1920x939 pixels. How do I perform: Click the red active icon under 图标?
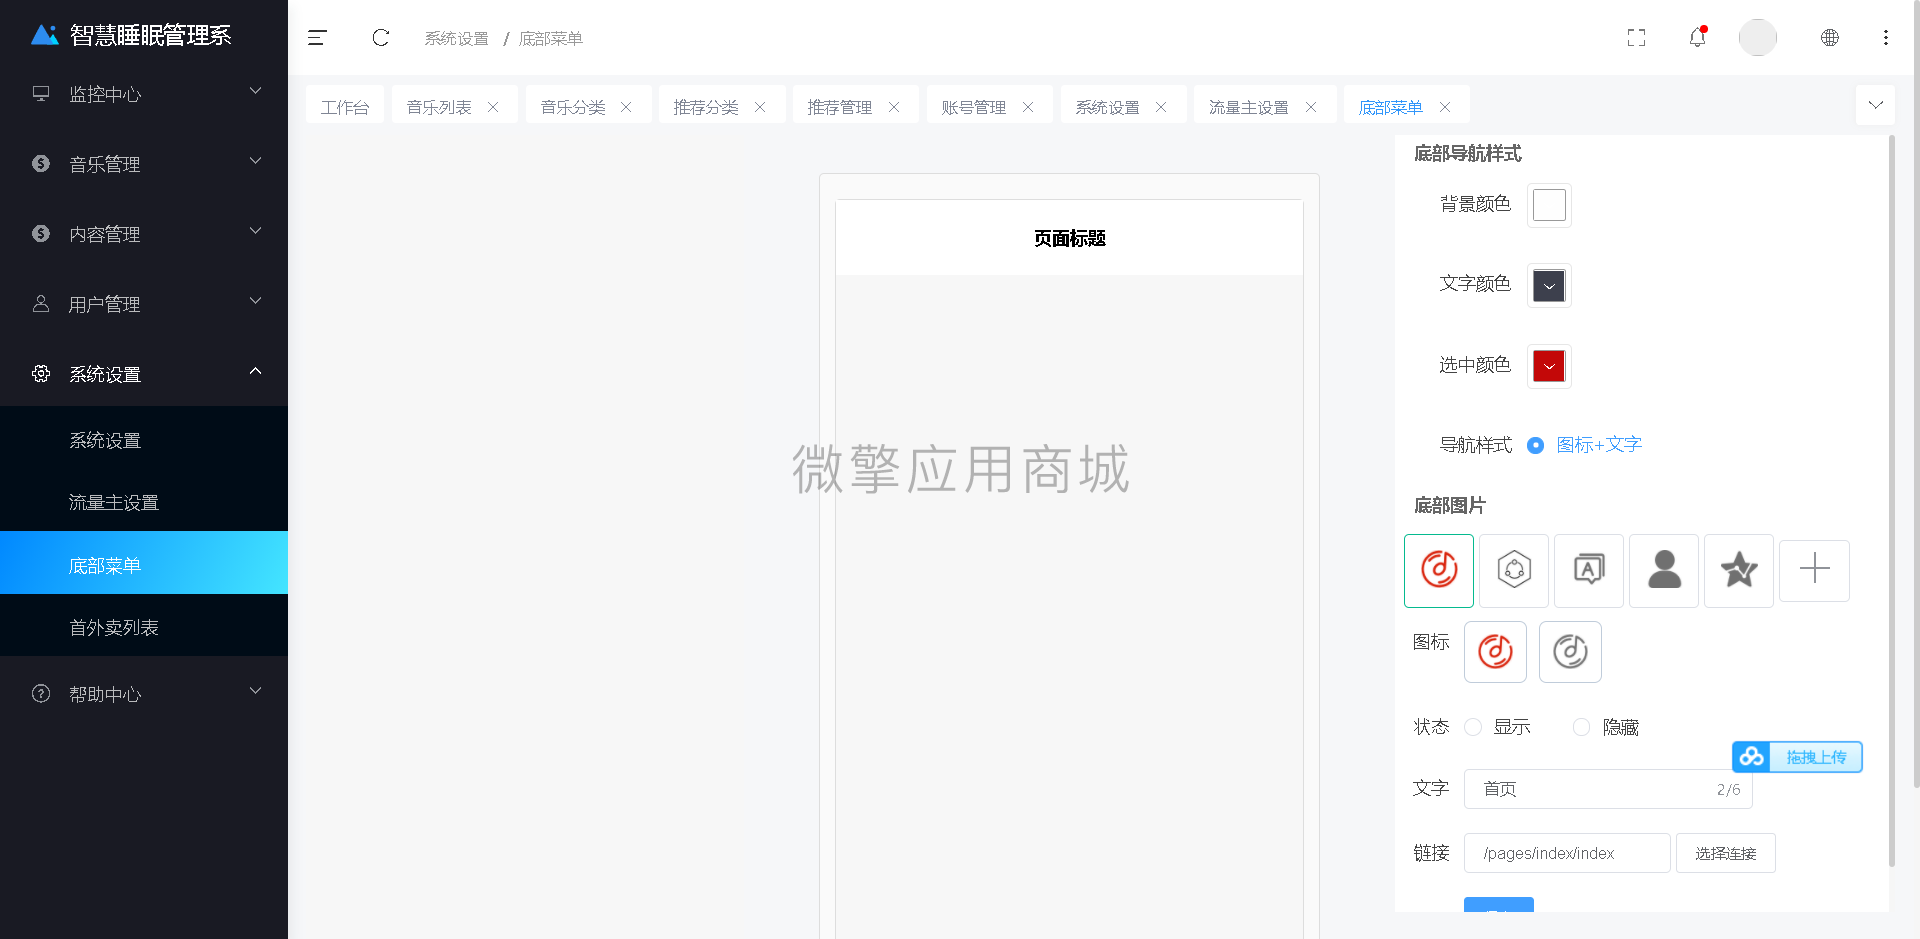pos(1495,652)
